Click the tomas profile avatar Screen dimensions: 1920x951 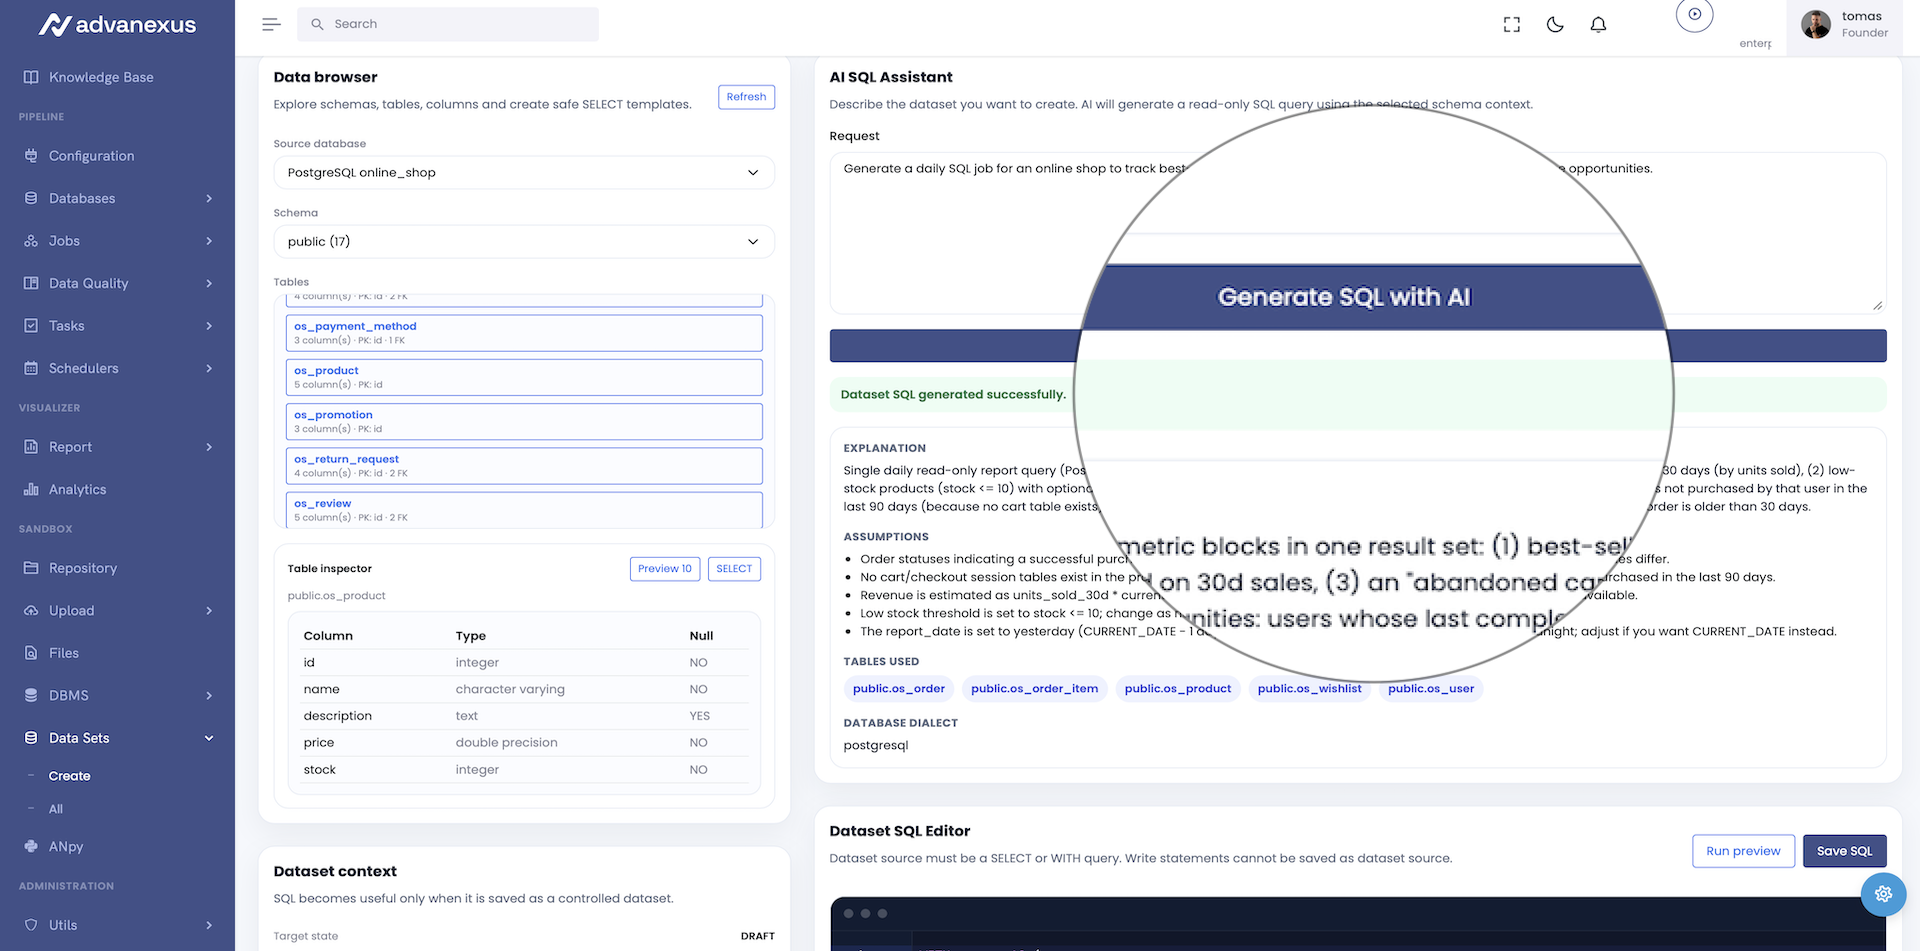click(x=1816, y=24)
